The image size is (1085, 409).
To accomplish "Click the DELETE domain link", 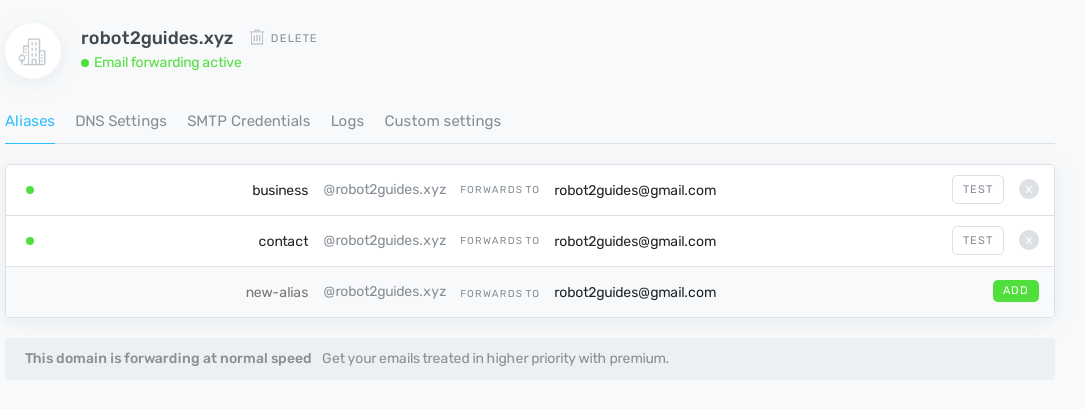I will [293, 38].
